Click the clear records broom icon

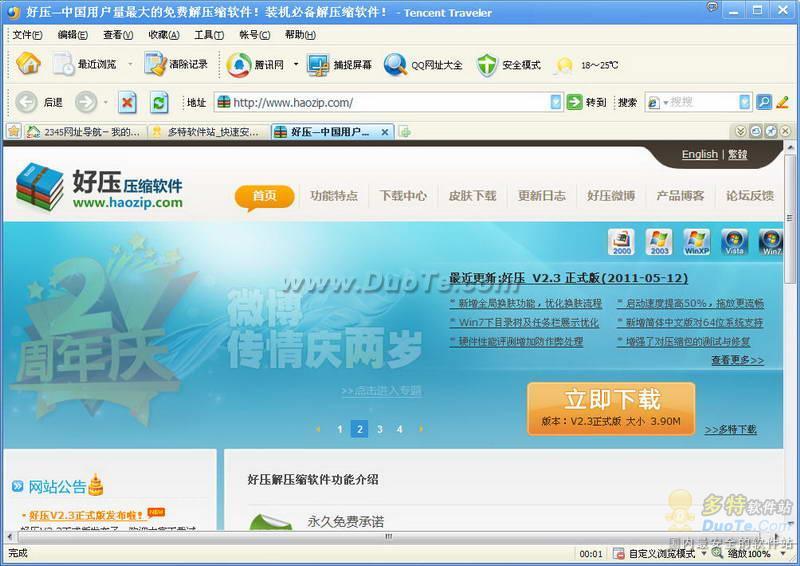[155, 64]
